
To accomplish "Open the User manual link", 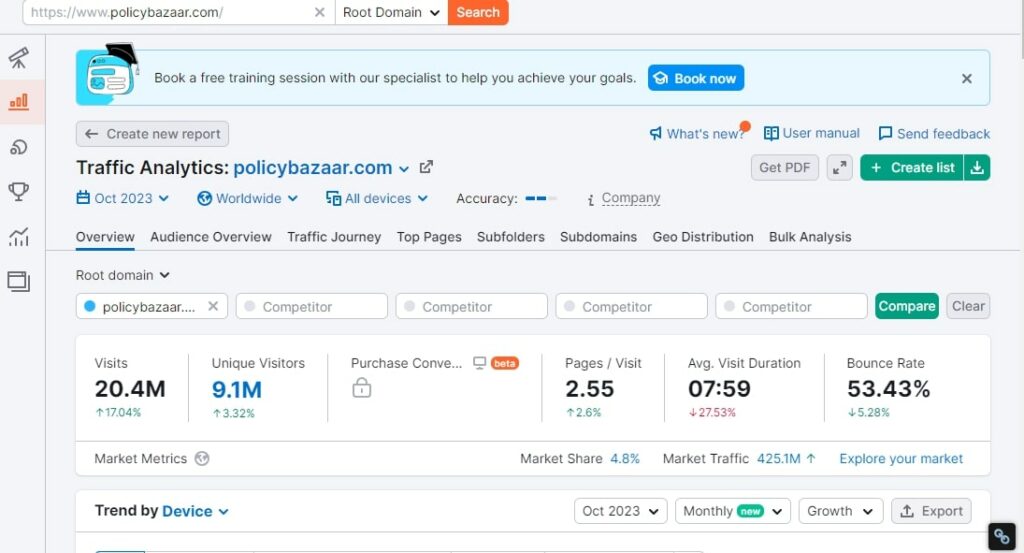I will (x=812, y=133).
